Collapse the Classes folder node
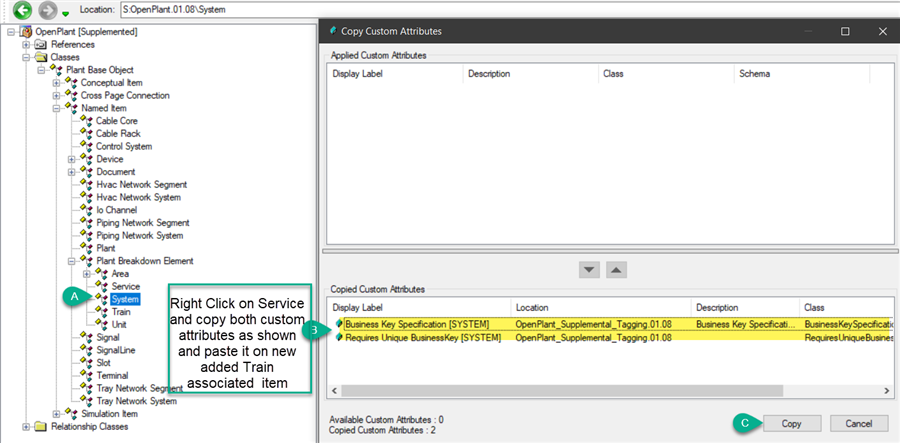The height and width of the screenshot is (443, 900). [x=26, y=57]
